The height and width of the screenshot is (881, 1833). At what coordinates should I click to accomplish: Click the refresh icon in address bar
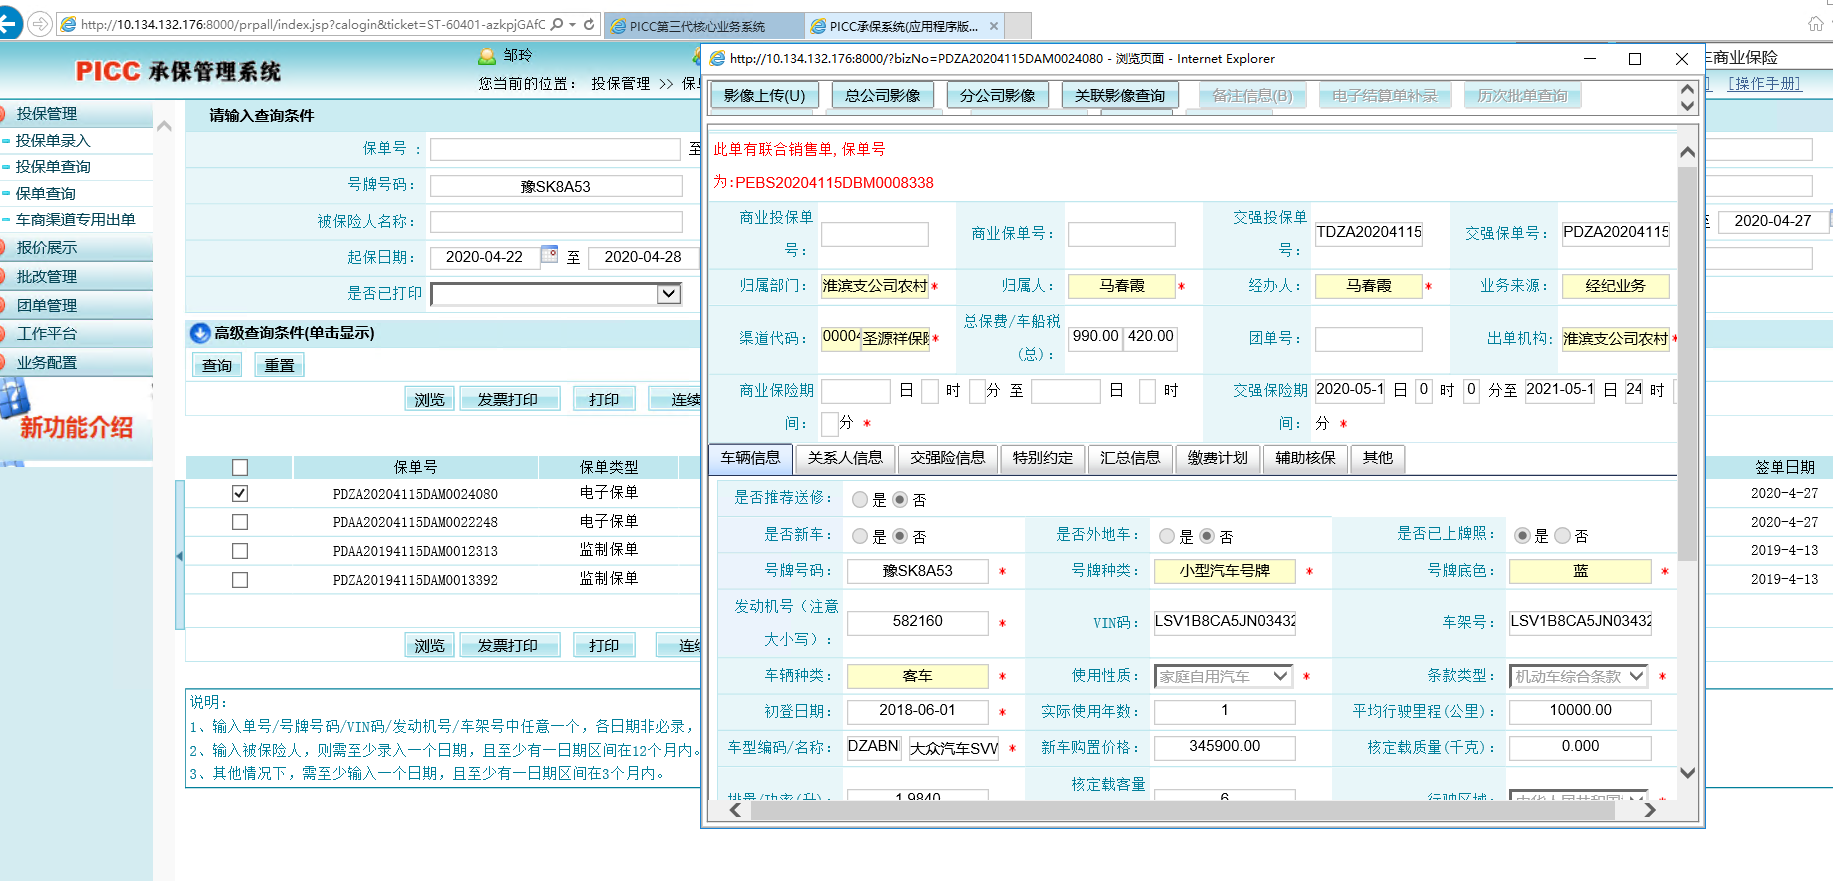[x=589, y=24]
